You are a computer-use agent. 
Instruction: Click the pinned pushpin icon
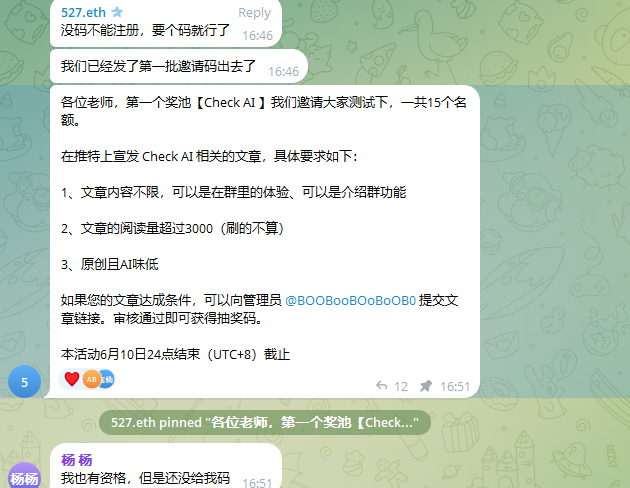pos(425,386)
